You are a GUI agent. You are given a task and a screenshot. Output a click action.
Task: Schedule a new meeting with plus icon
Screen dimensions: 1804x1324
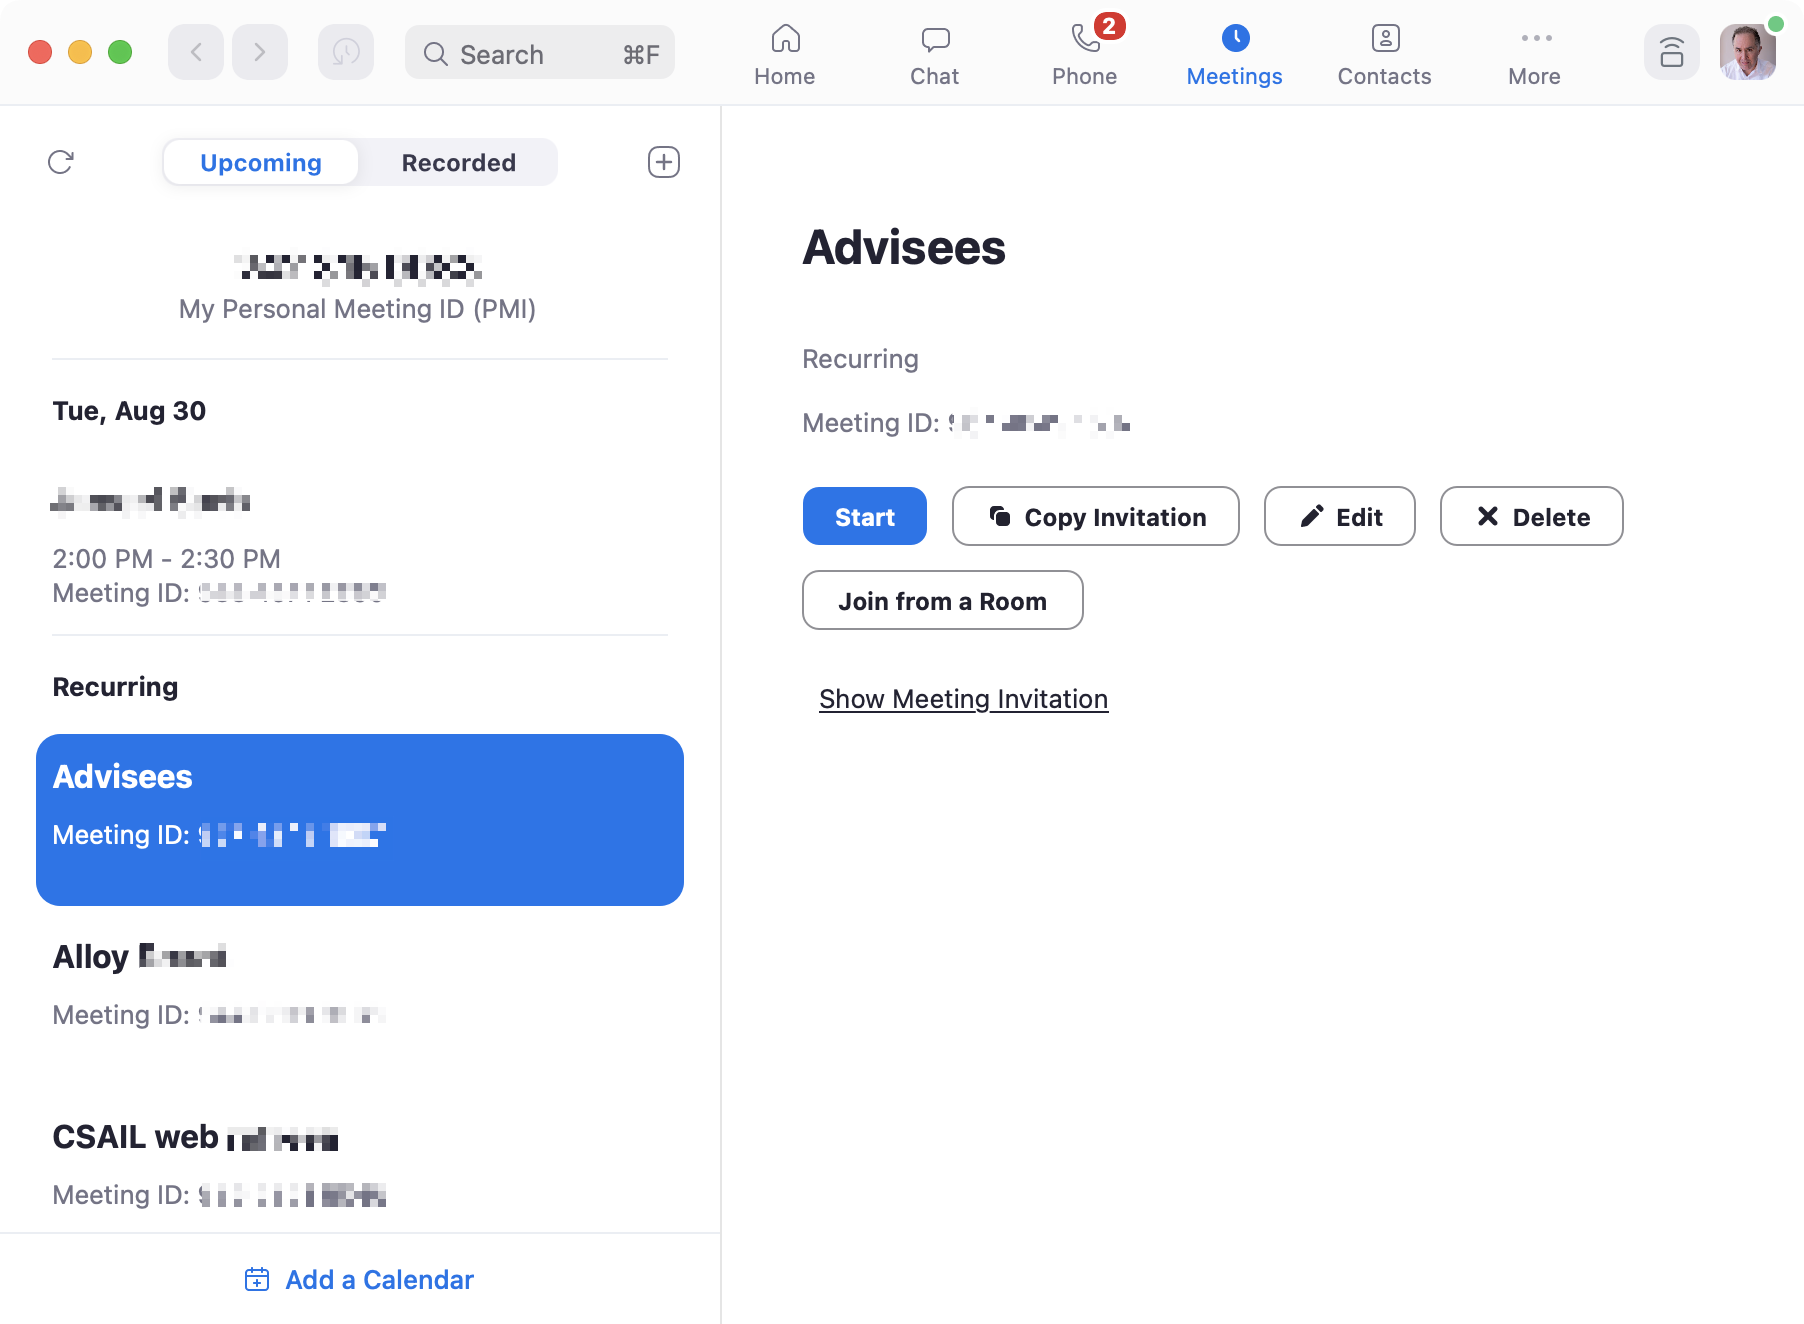point(664,162)
